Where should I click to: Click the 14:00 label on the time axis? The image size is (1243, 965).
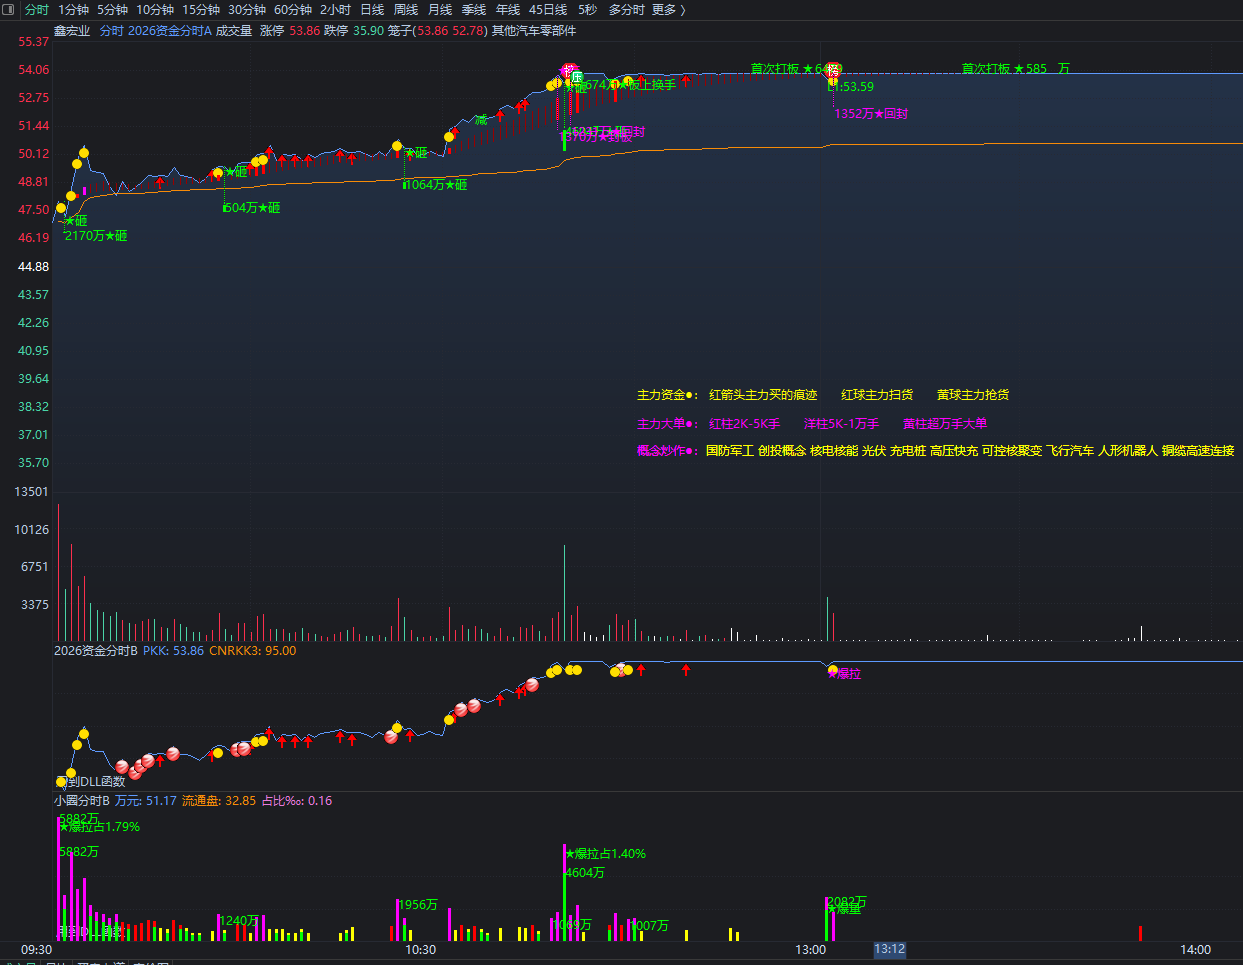tap(1195, 950)
